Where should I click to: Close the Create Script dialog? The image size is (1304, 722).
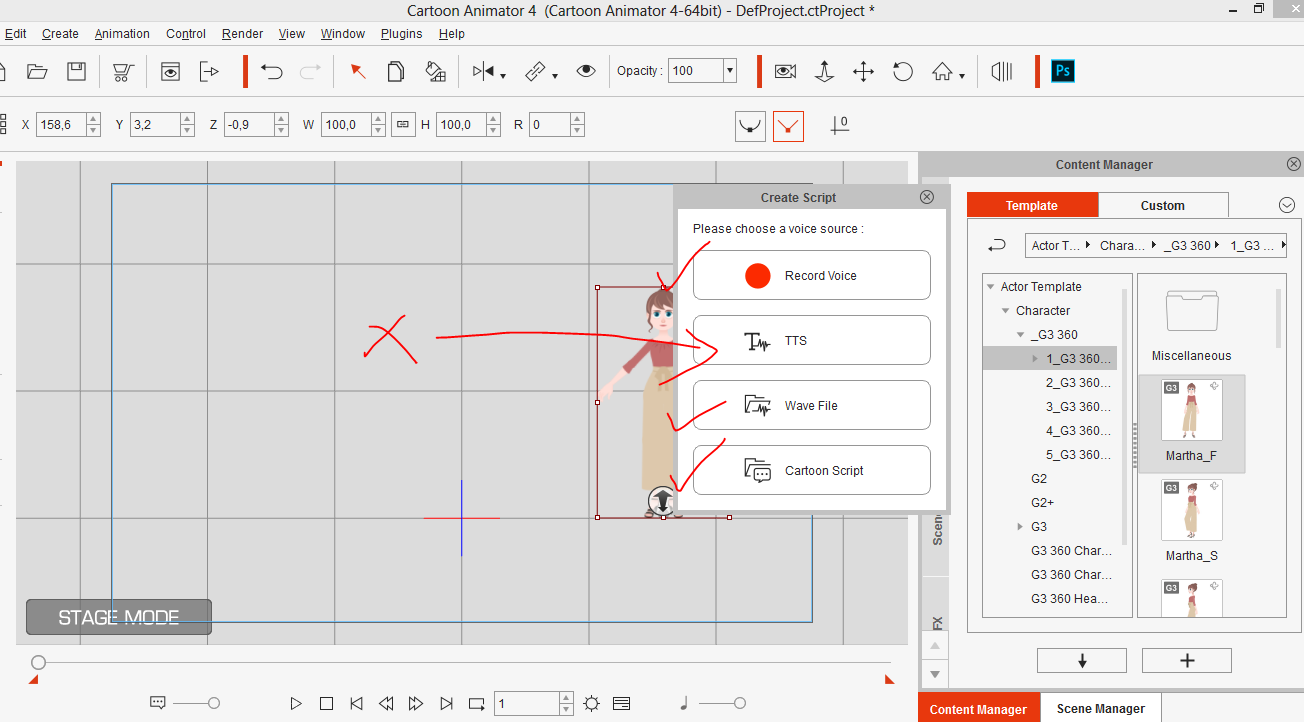tap(927, 197)
